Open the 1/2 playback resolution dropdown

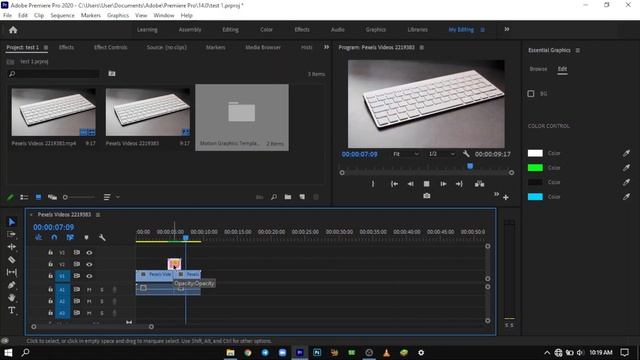click(x=441, y=154)
